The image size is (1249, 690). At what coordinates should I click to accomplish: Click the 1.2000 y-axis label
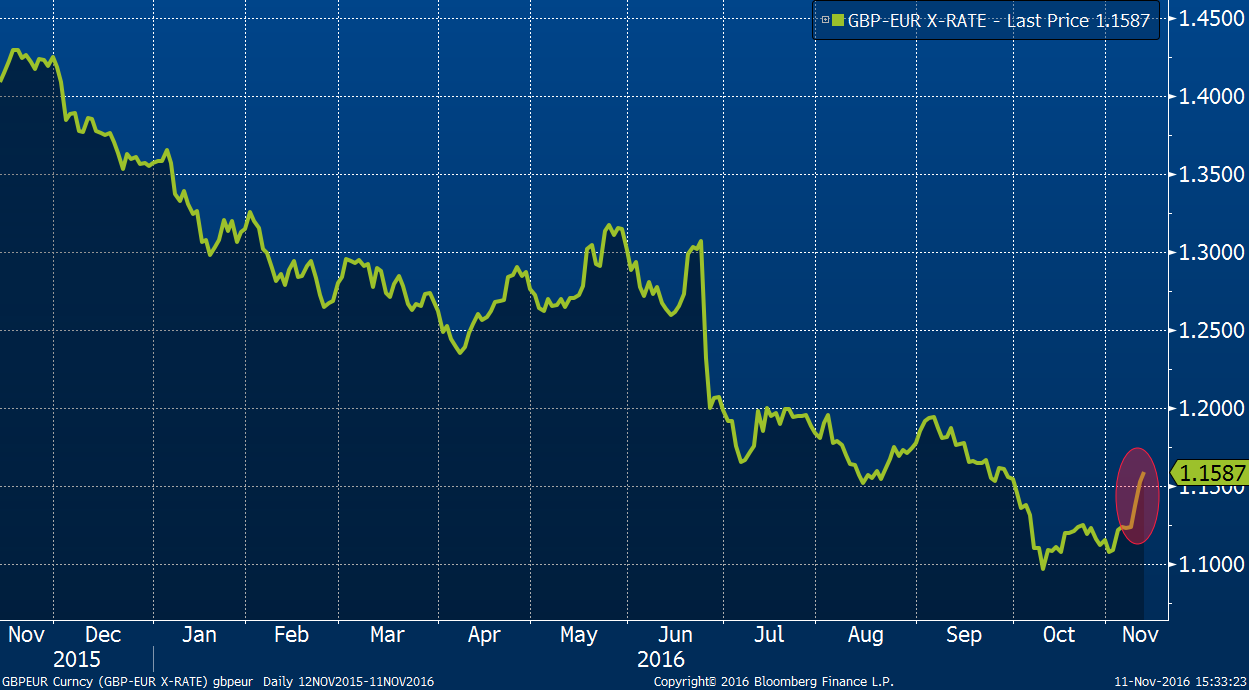pyautogui.click(x=1206, y=409)
